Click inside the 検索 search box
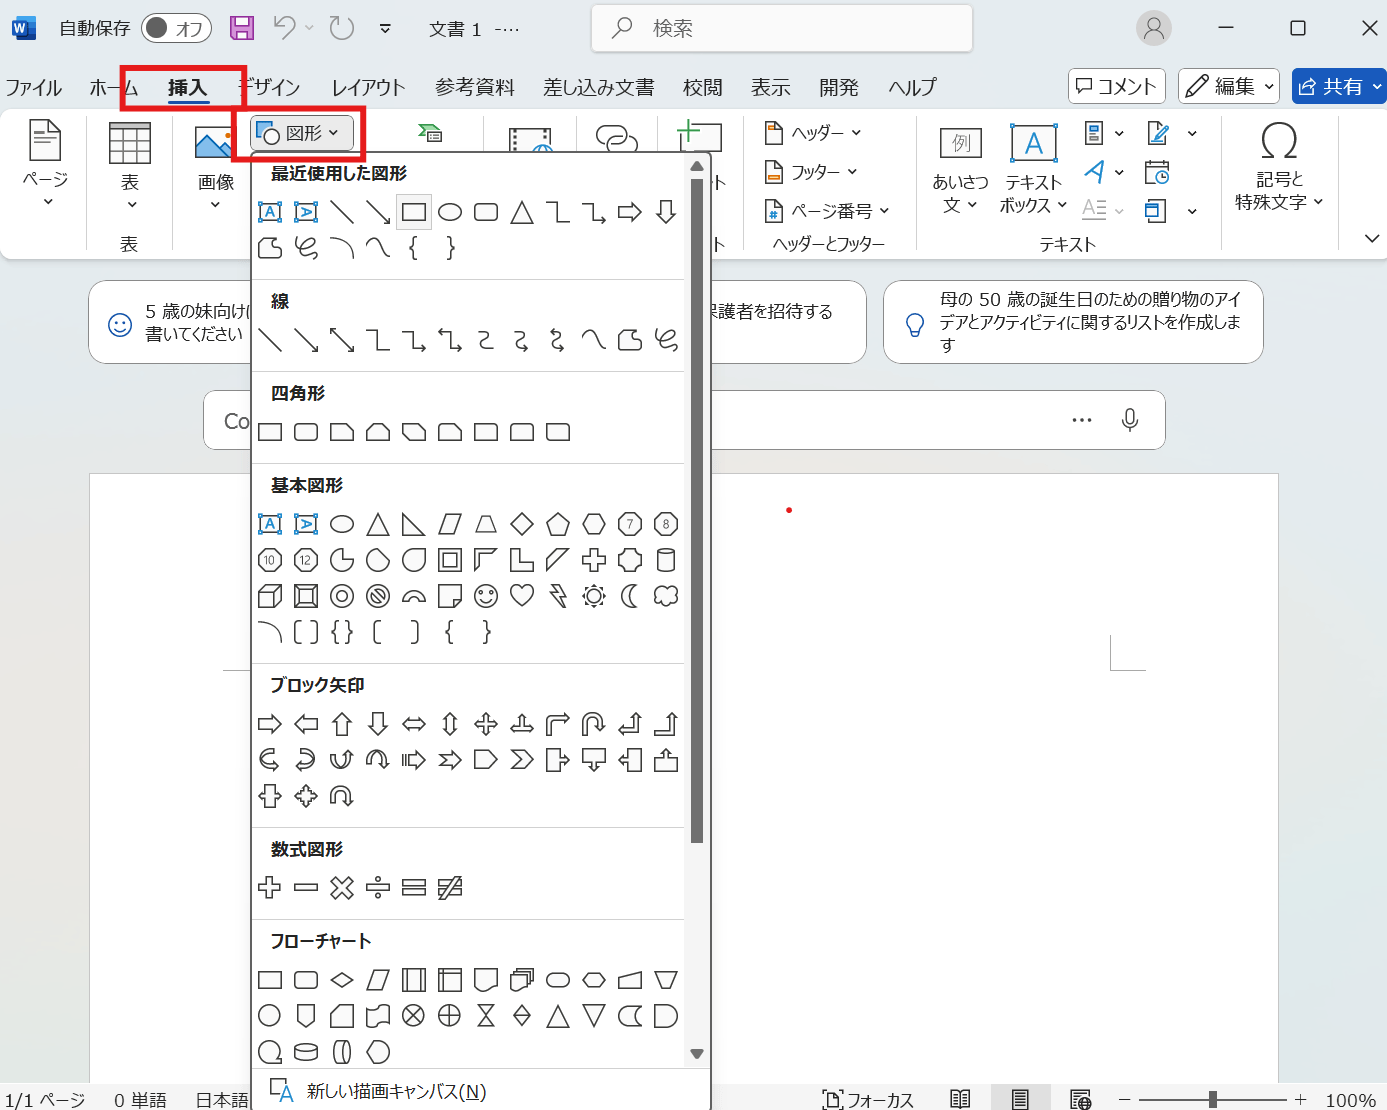This screenshot has width=1387, height=1110. (781, 28)
